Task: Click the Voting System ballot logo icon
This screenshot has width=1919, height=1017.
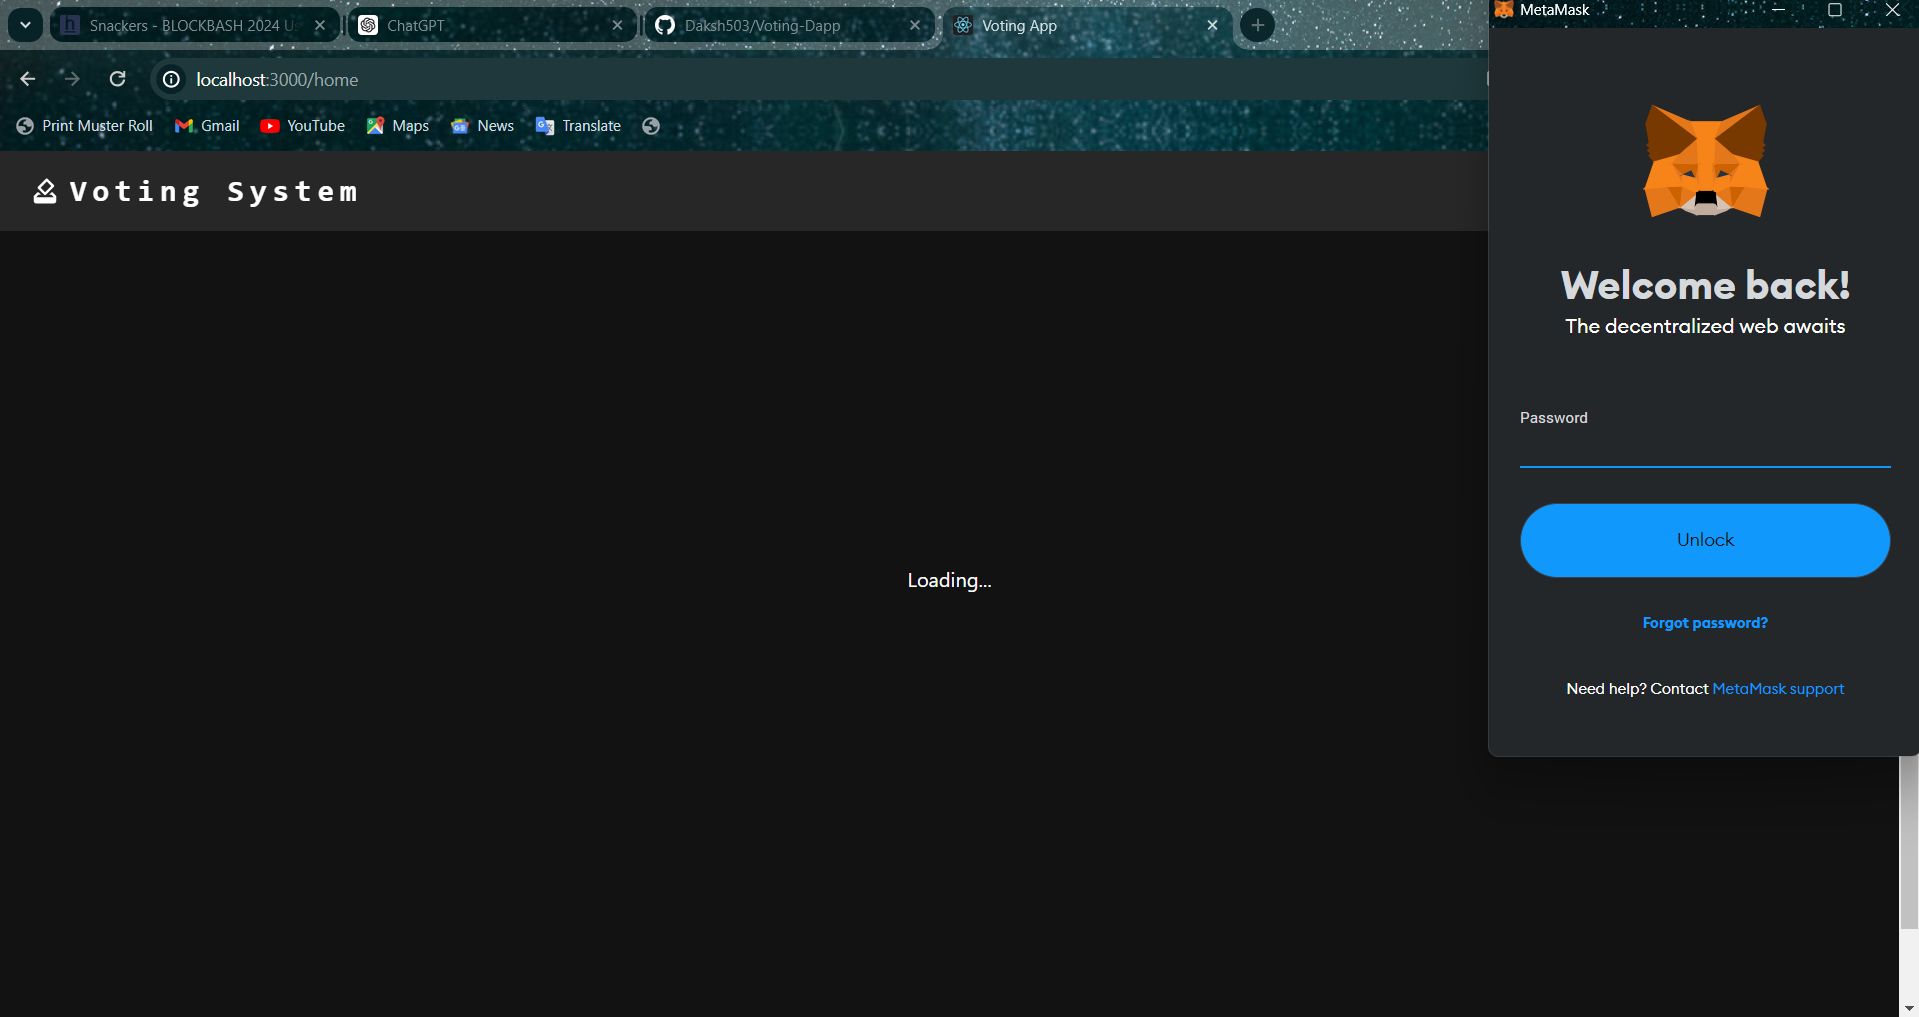Action: point(45,191)
